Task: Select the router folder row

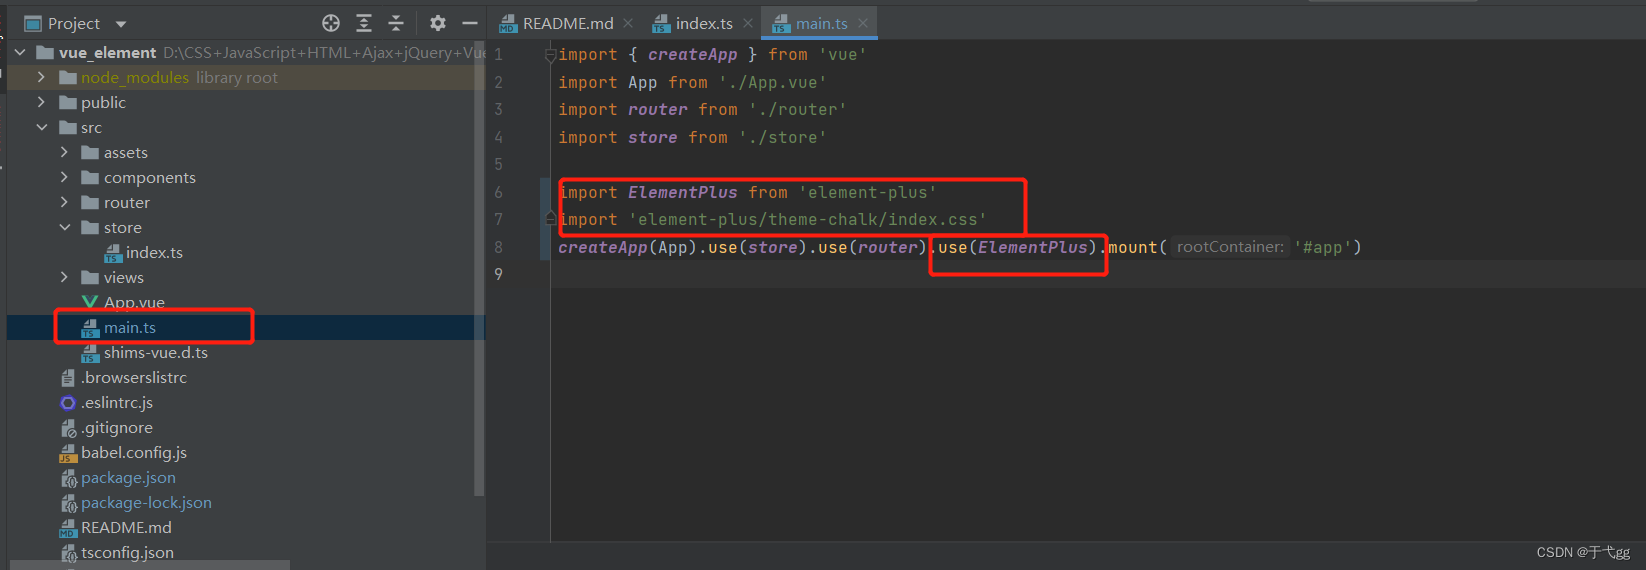Action: pos(246,202)
